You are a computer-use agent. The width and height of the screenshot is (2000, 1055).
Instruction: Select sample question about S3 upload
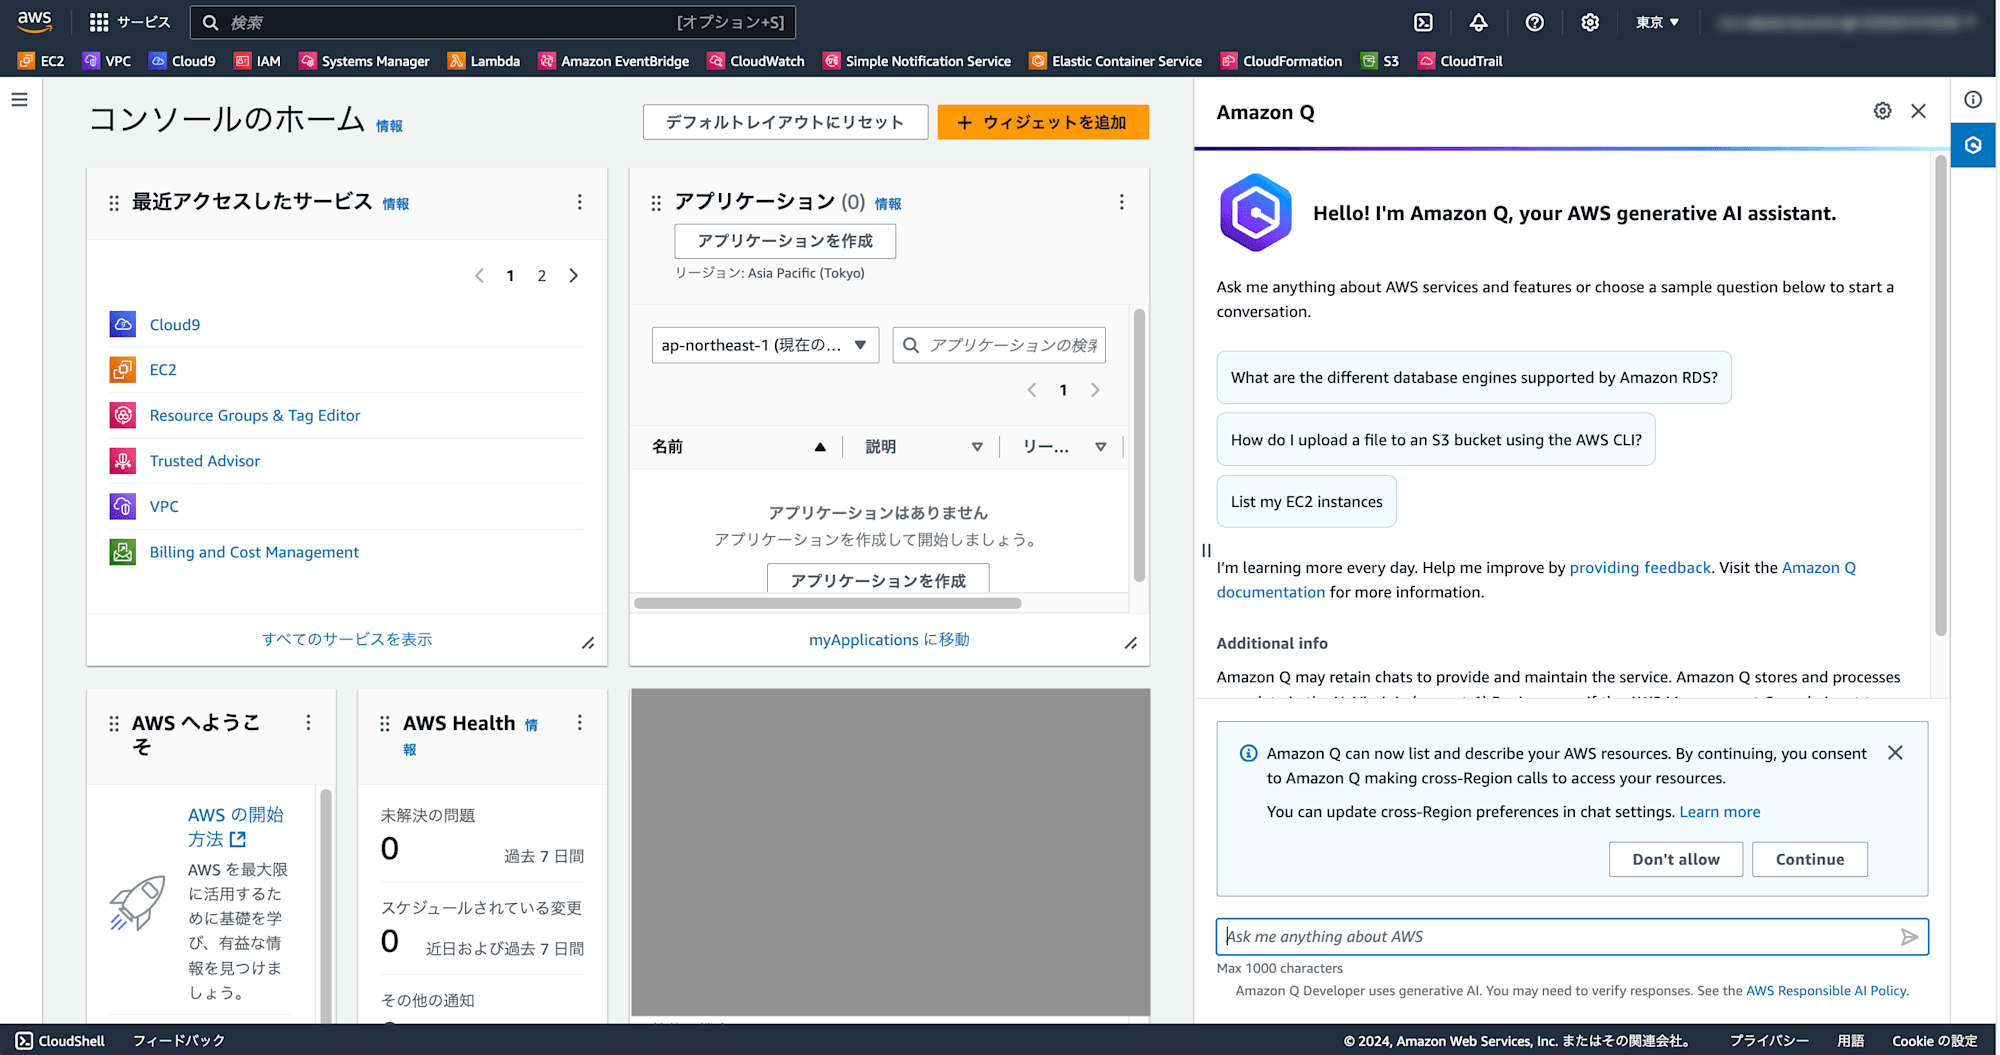click(x=1436, y=440)
